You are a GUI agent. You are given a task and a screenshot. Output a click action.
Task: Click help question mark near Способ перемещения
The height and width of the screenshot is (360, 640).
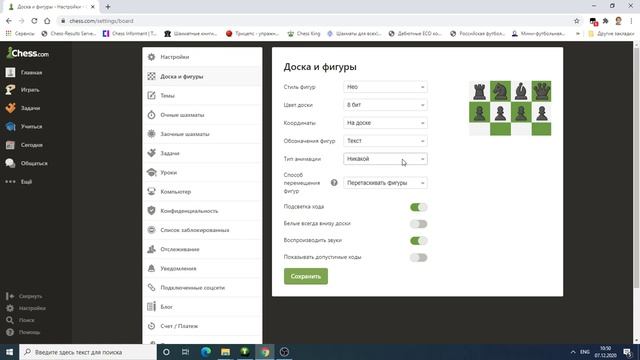pos(334,183)
